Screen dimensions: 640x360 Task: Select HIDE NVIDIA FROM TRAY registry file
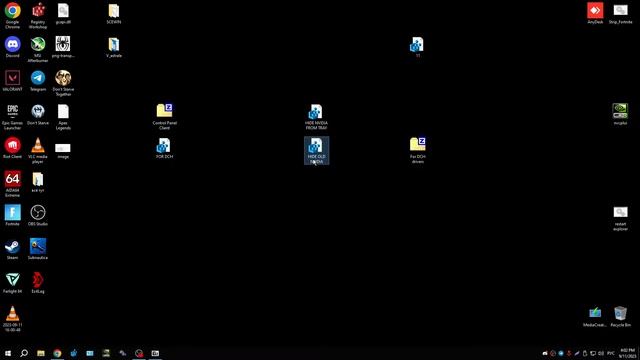[x=316, y=117]
